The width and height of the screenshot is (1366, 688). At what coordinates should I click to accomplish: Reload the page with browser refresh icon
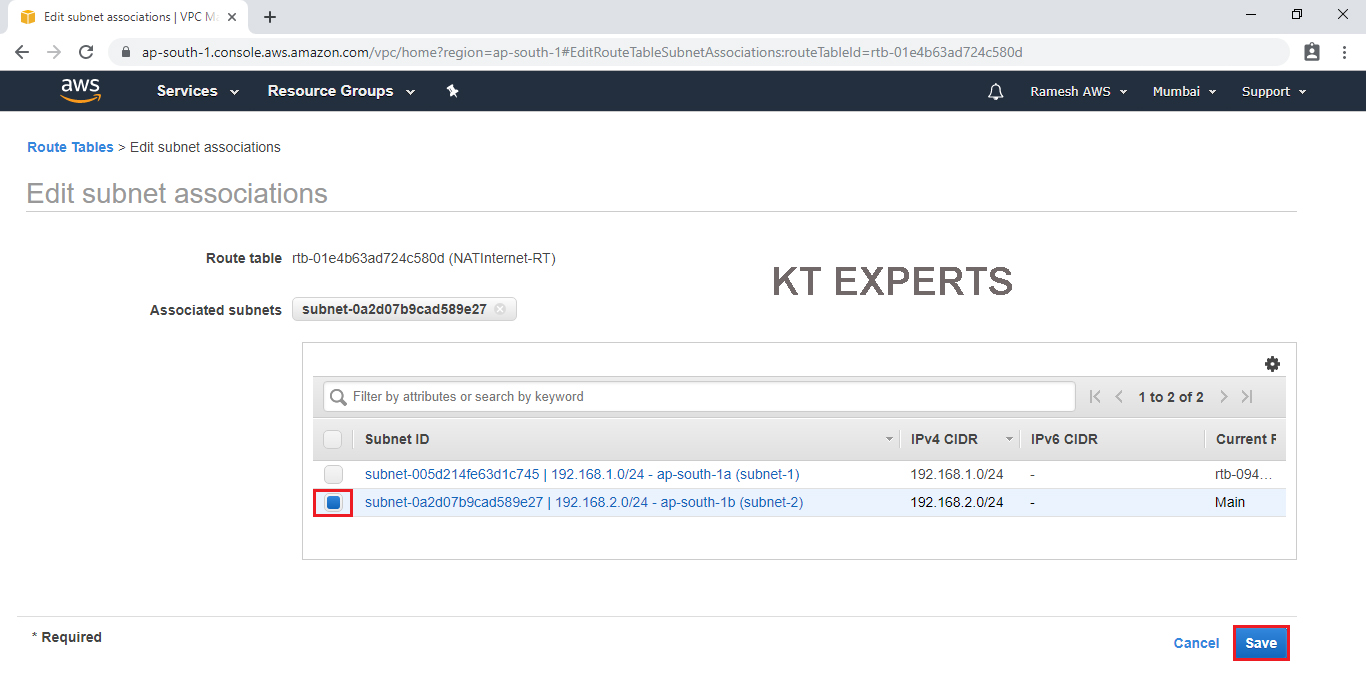[86, 52]
